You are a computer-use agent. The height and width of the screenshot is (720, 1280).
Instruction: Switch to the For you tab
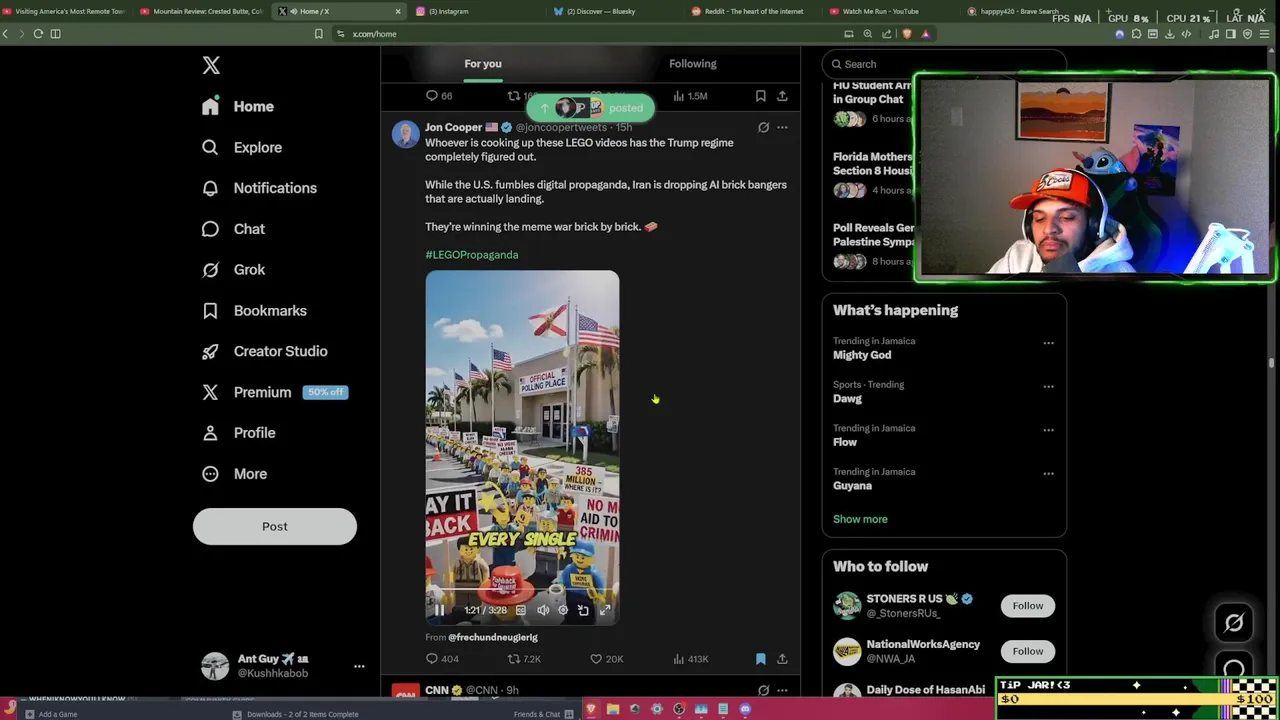tap(483, 64)
